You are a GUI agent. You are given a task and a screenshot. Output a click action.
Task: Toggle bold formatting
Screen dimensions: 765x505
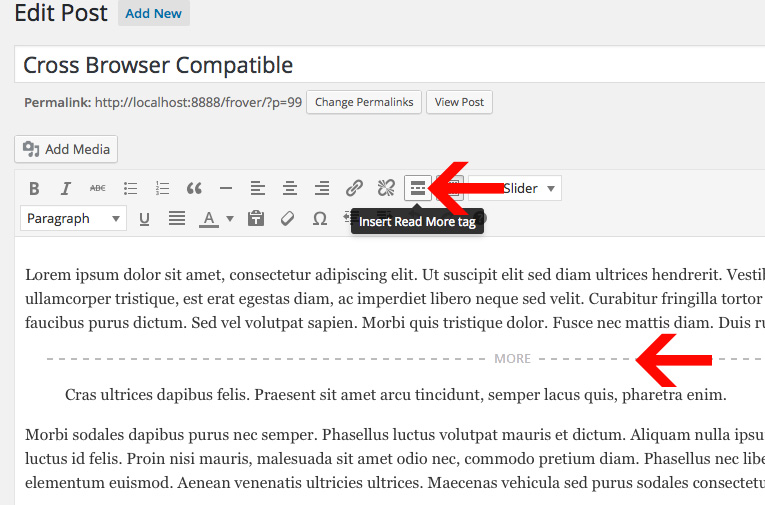point(34,188)
